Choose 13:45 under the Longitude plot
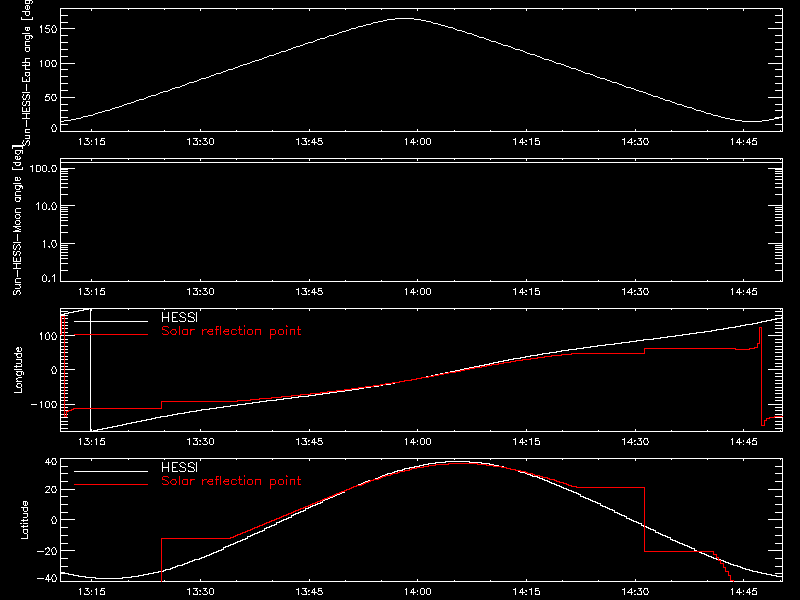Screen dimensions: 800x600 [x=309, y=442]
